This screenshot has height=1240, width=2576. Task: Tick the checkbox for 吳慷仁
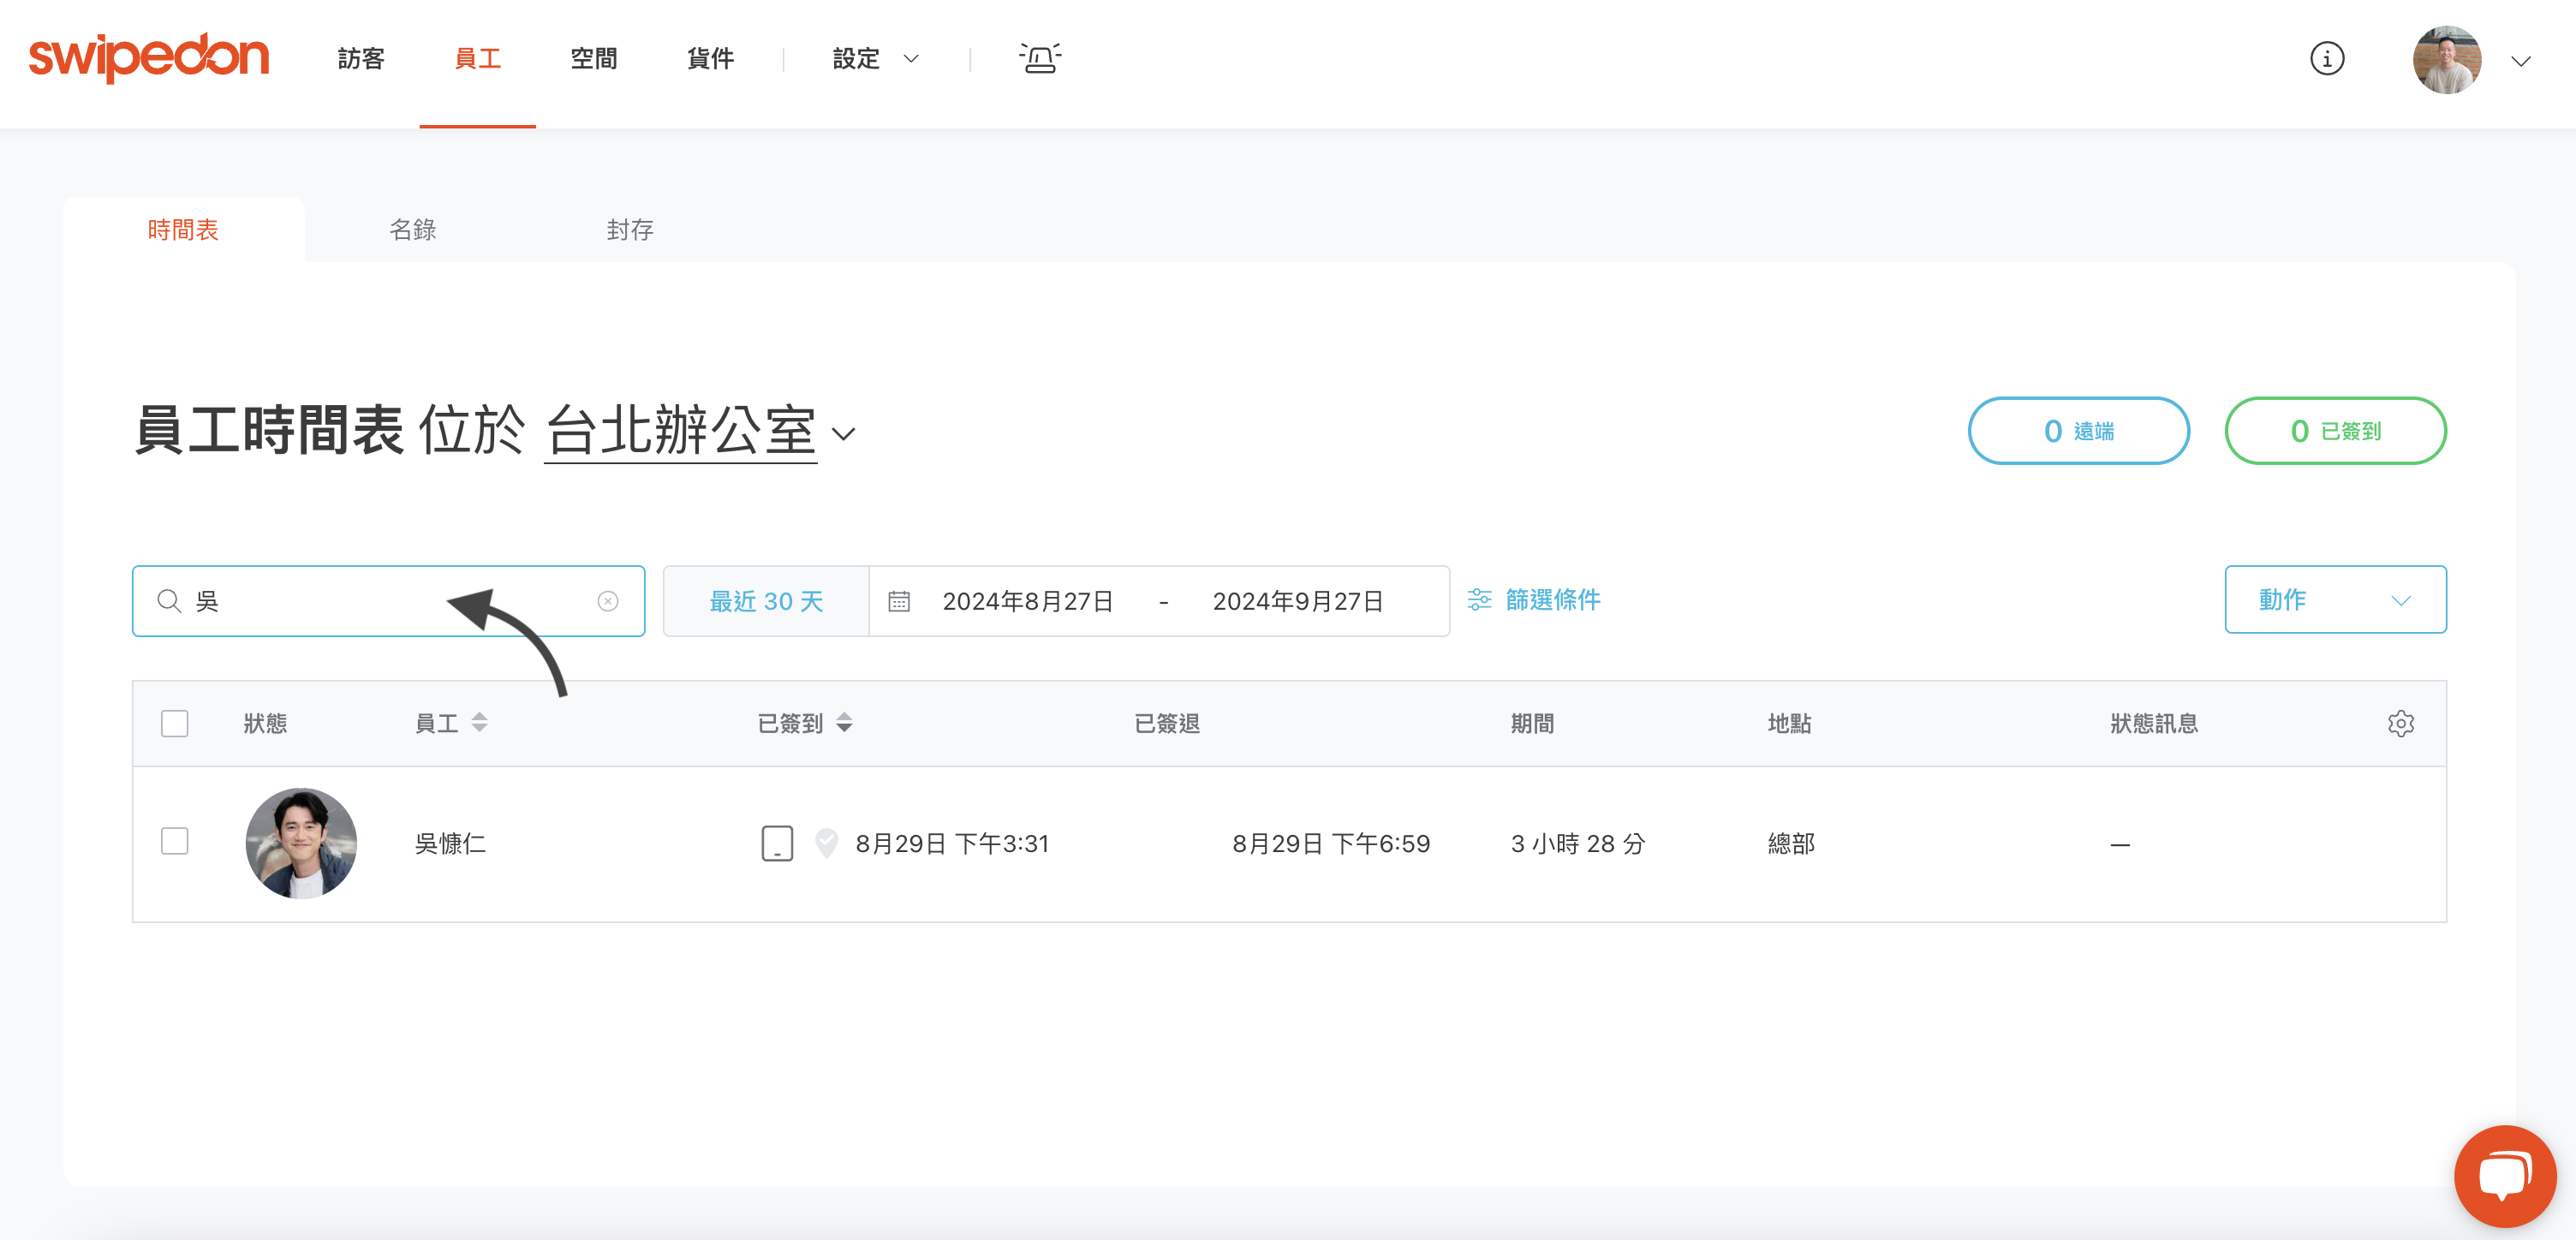tap(174, 841)
